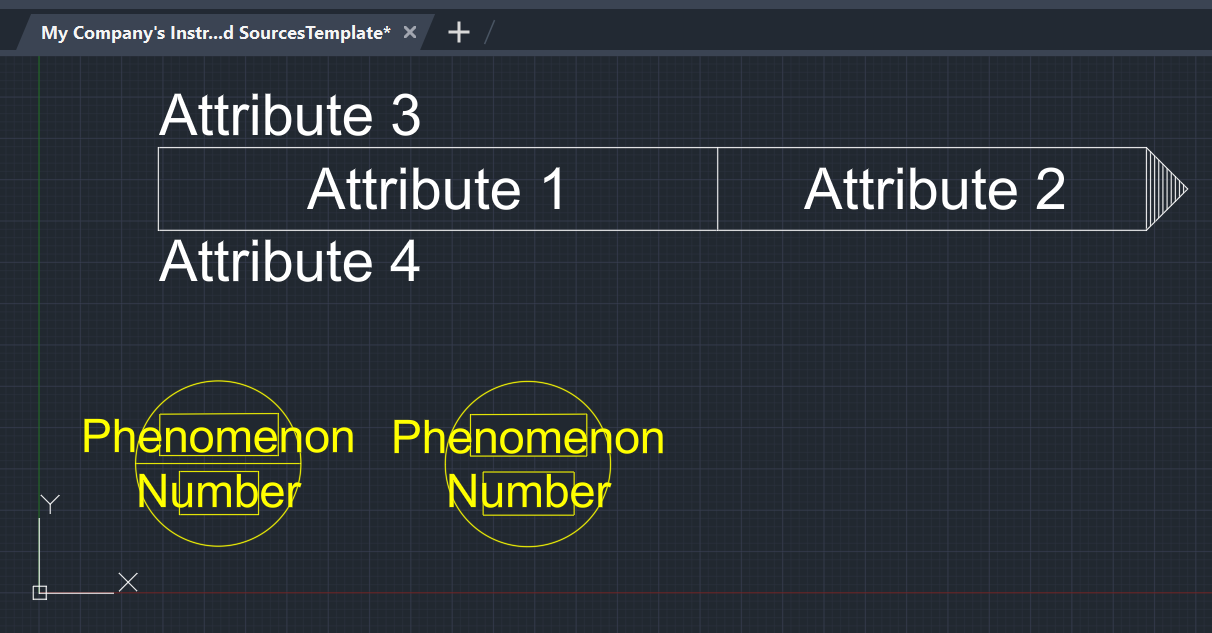Pick the Attribute 3 label above the box

click(x=289, y=116)
